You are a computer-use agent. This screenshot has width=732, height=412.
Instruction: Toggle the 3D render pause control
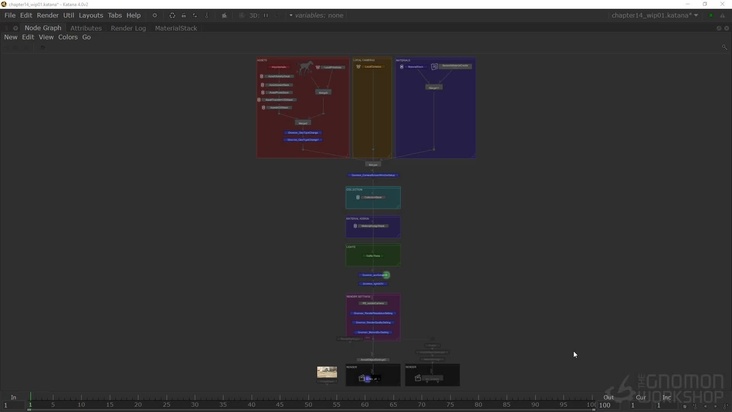[266, 15]
